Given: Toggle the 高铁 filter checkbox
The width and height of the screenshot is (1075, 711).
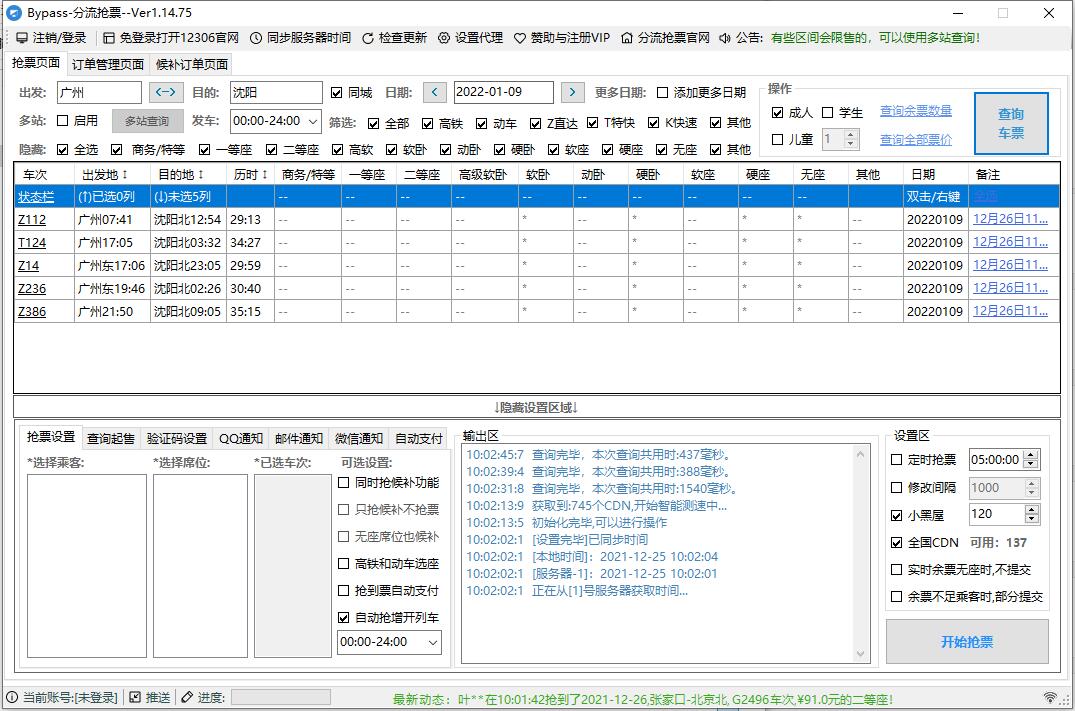Looking at the screenshot, I should 427,123.
